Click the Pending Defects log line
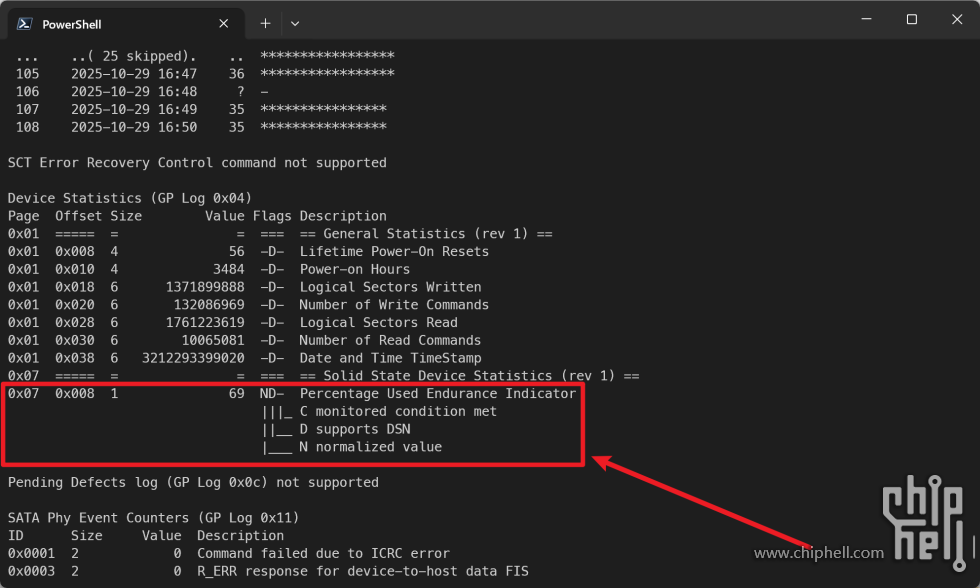 (x=193, y=482)
